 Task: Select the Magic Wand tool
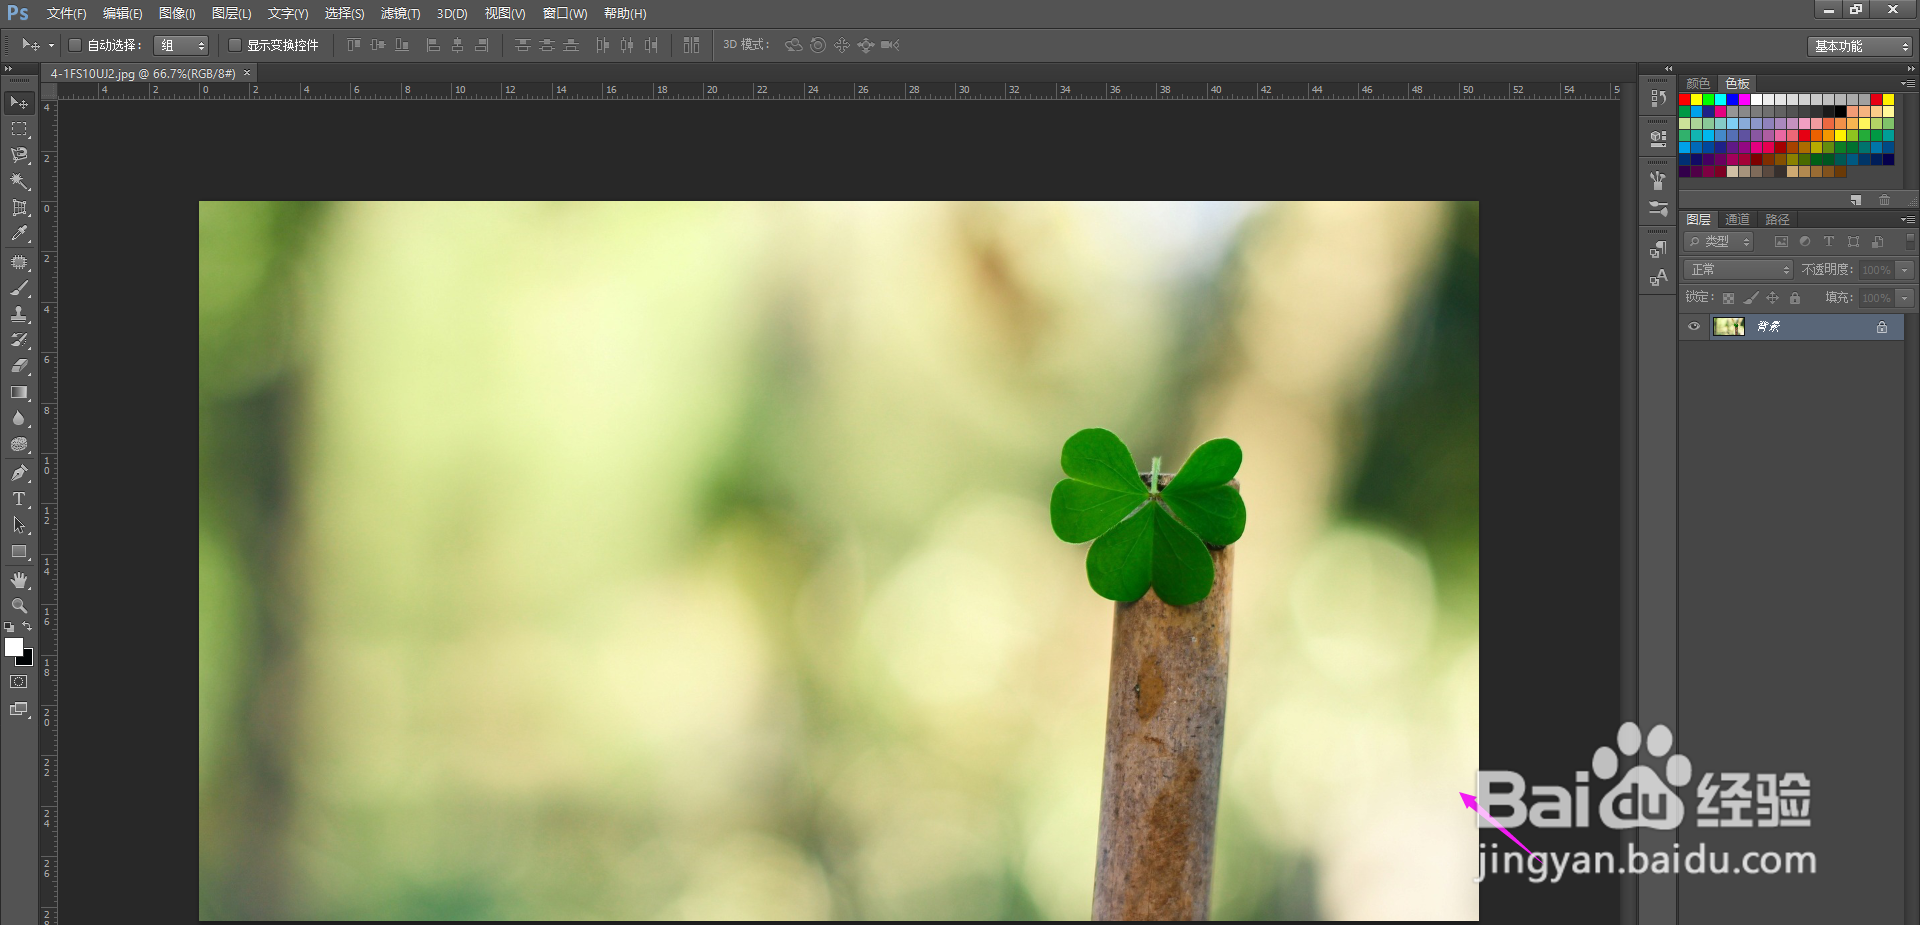coord(19,181)
